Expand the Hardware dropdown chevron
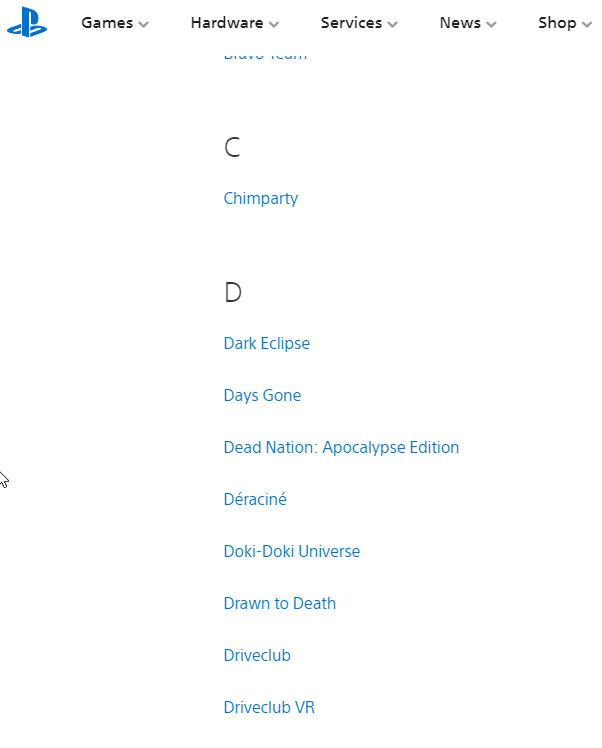 pos(274,24)
